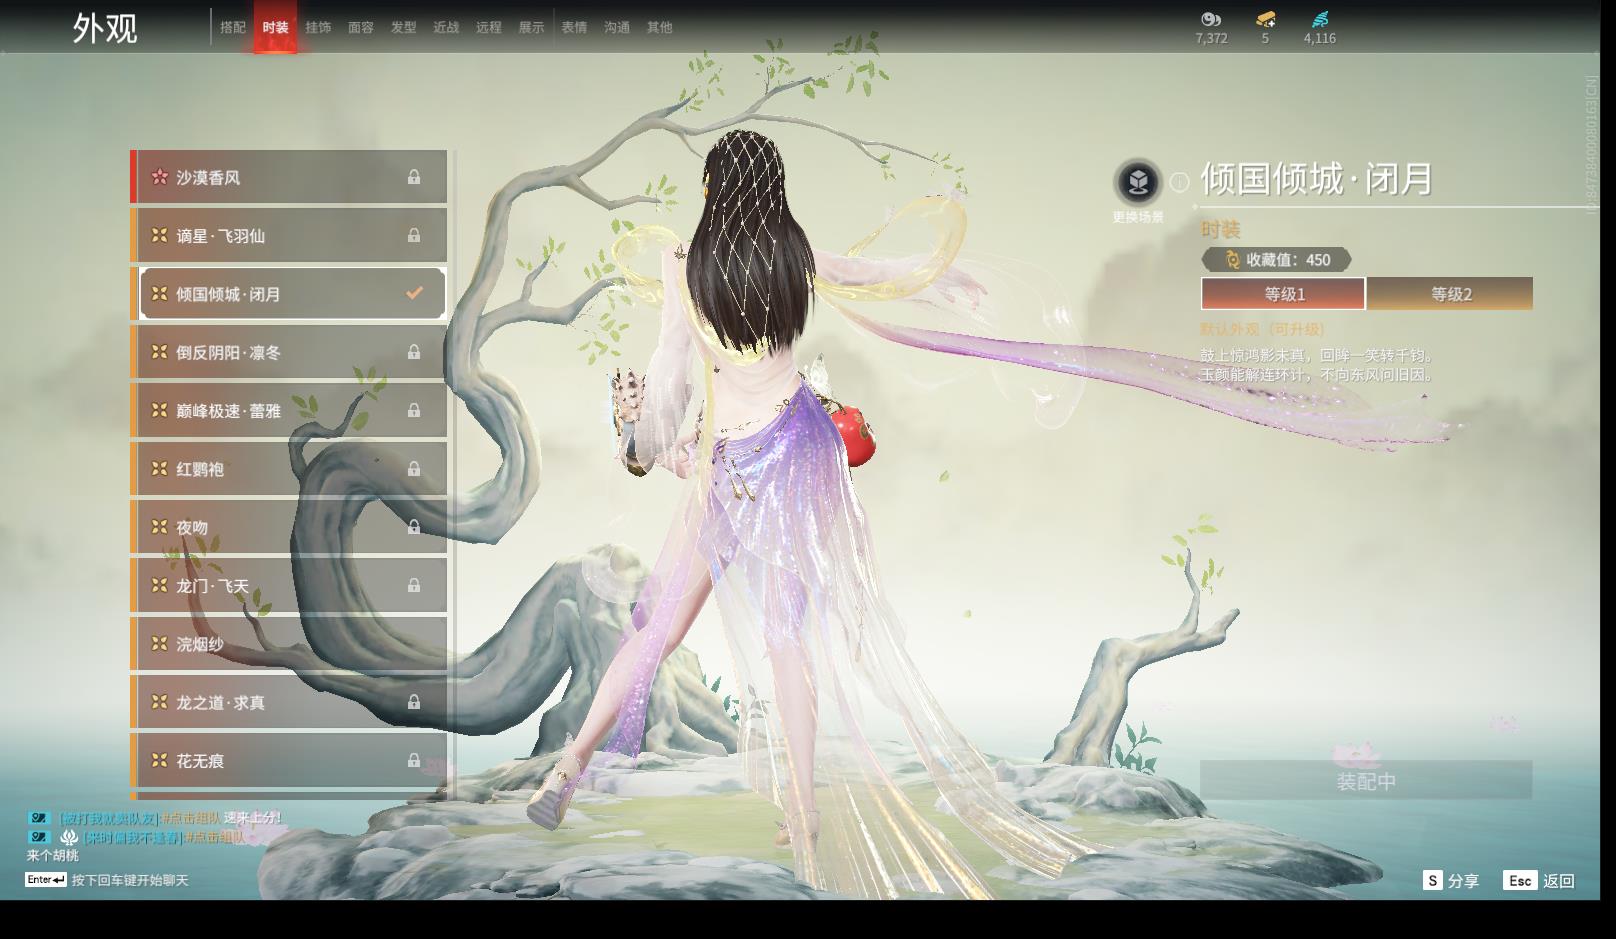This screenshot has width=1616, height=939.
Task: Select the 时装 tab
Action: point(275,27)
